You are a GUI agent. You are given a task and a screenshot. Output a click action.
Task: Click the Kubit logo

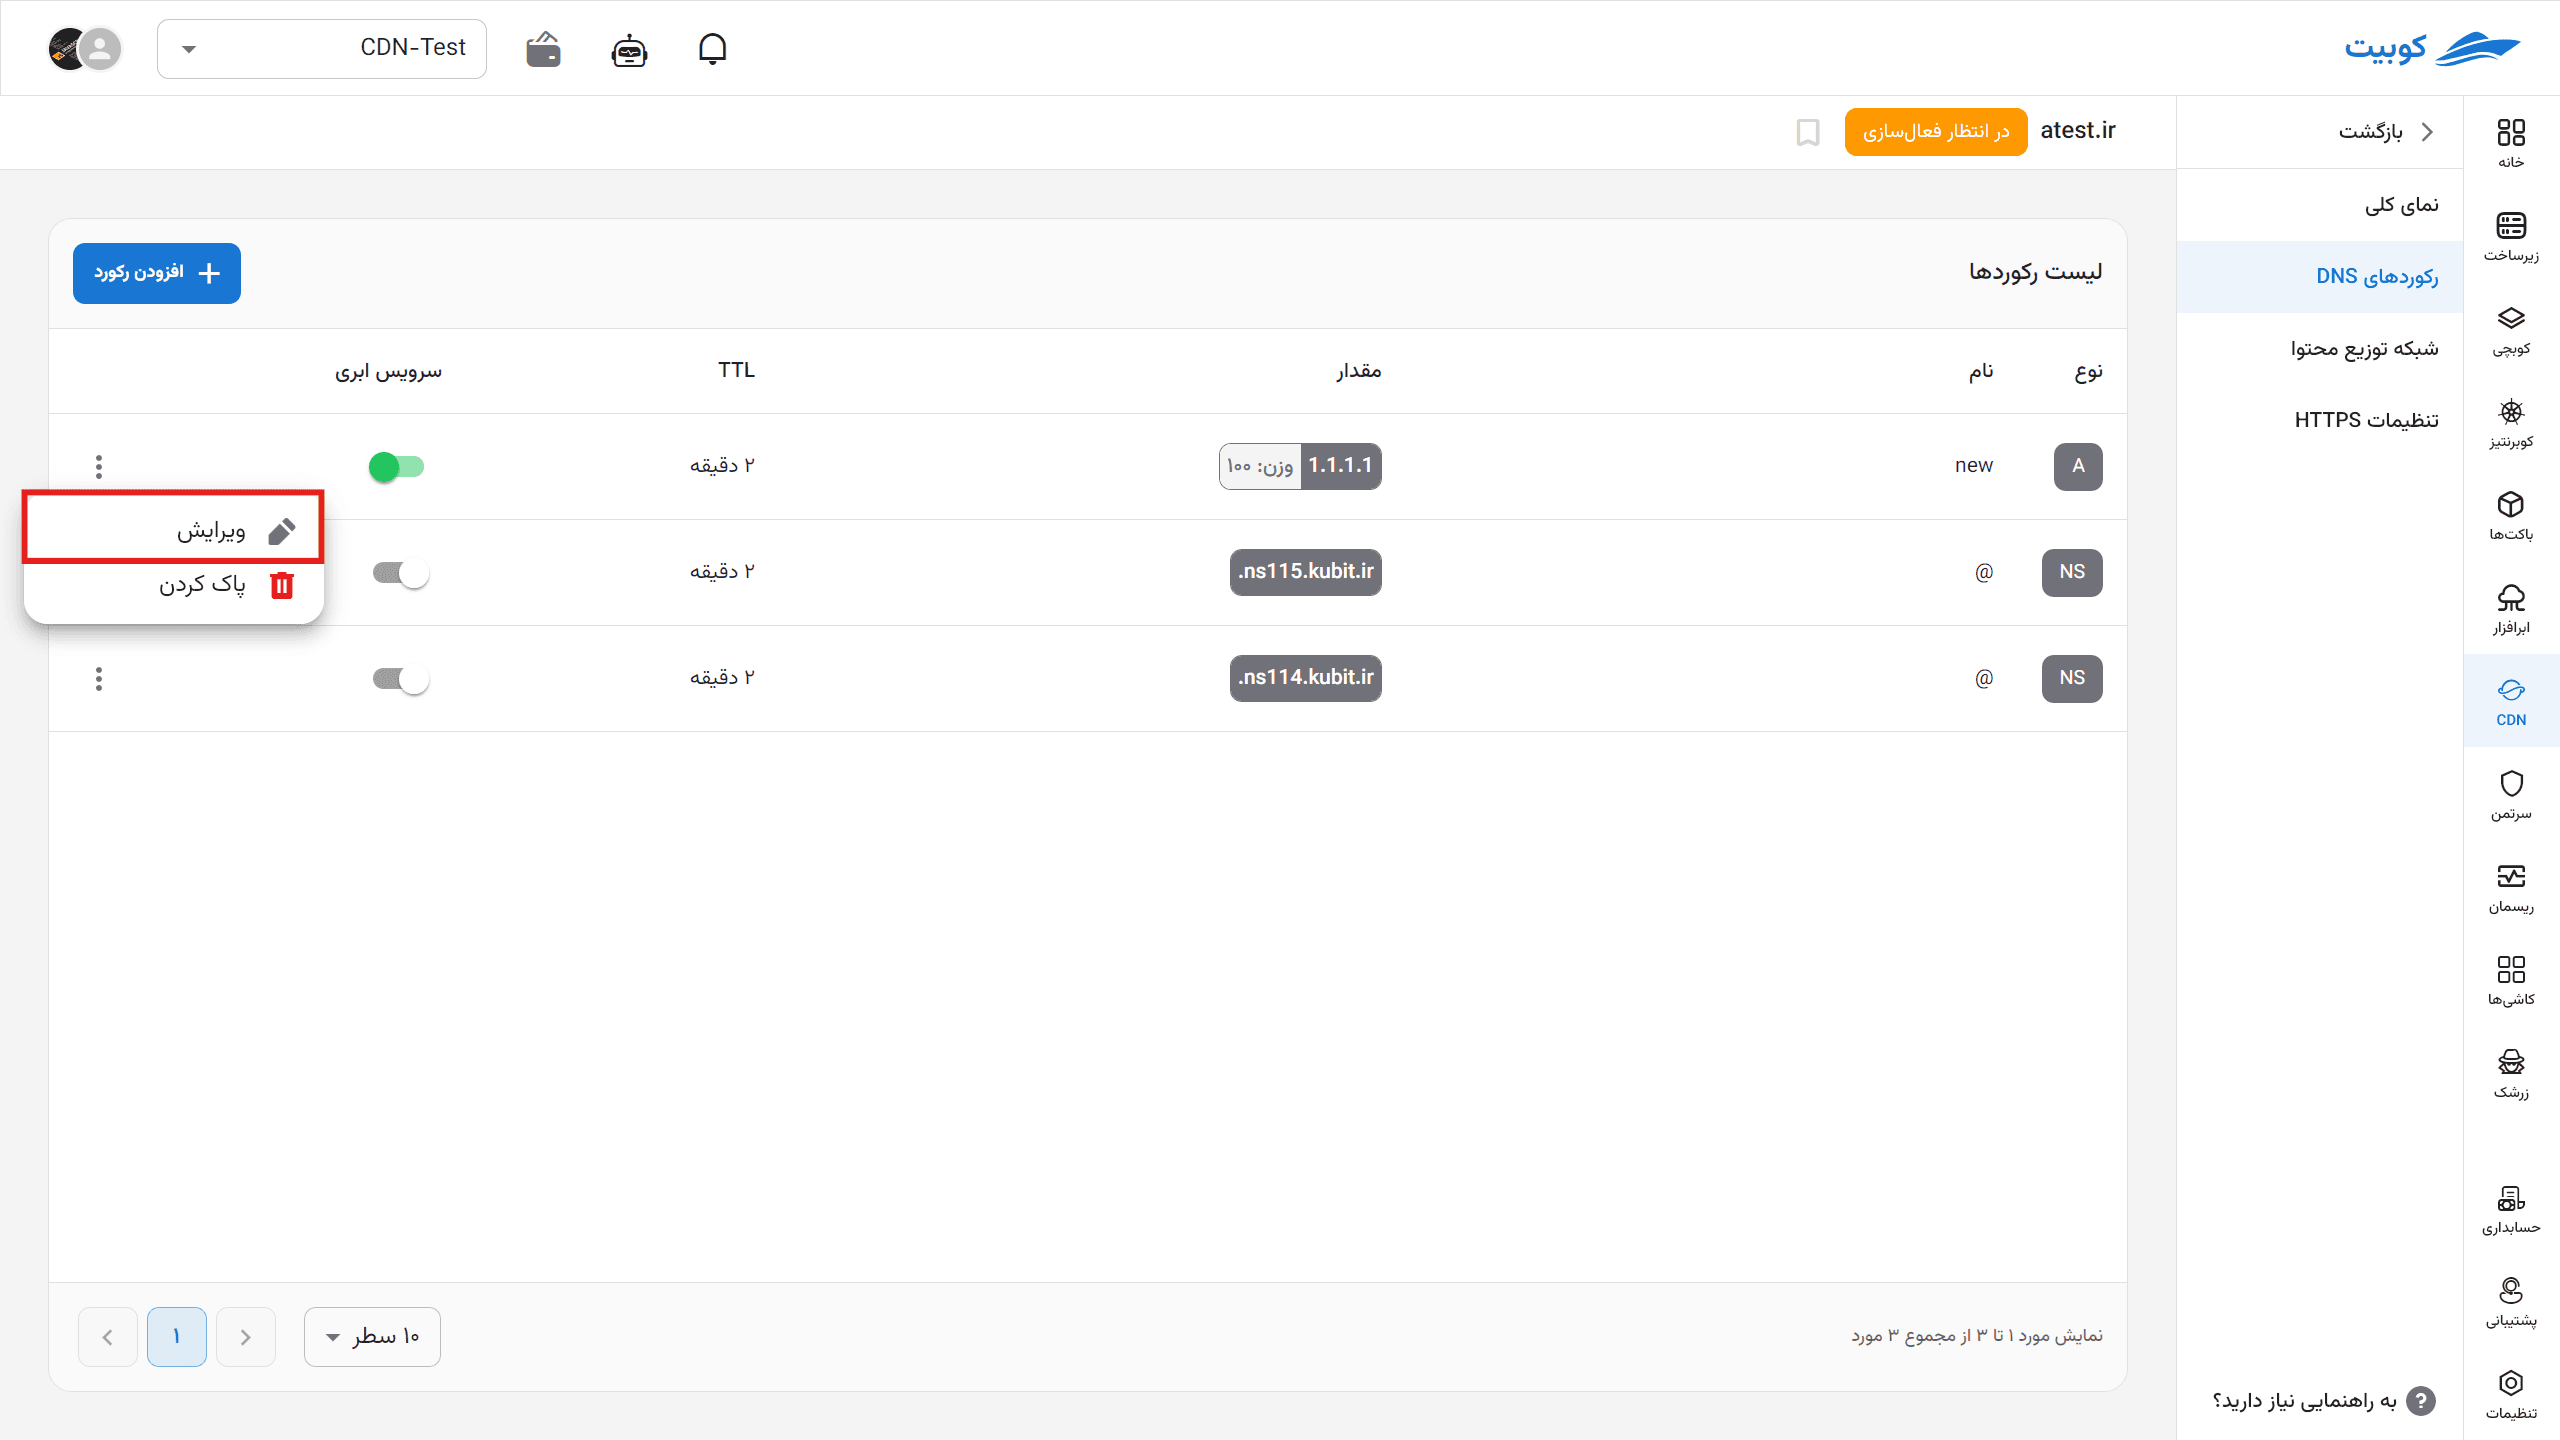click(2432, 48)
